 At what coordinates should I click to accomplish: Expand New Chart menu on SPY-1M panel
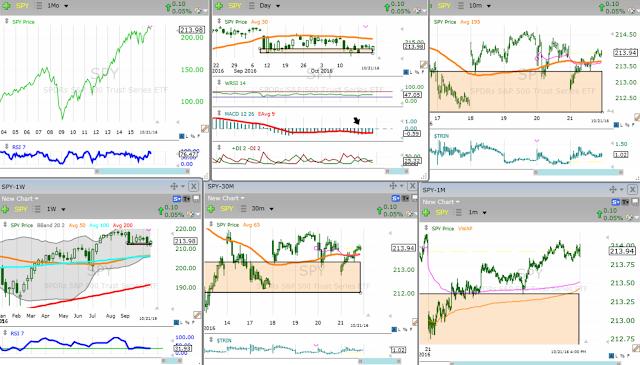click(441, 202)
